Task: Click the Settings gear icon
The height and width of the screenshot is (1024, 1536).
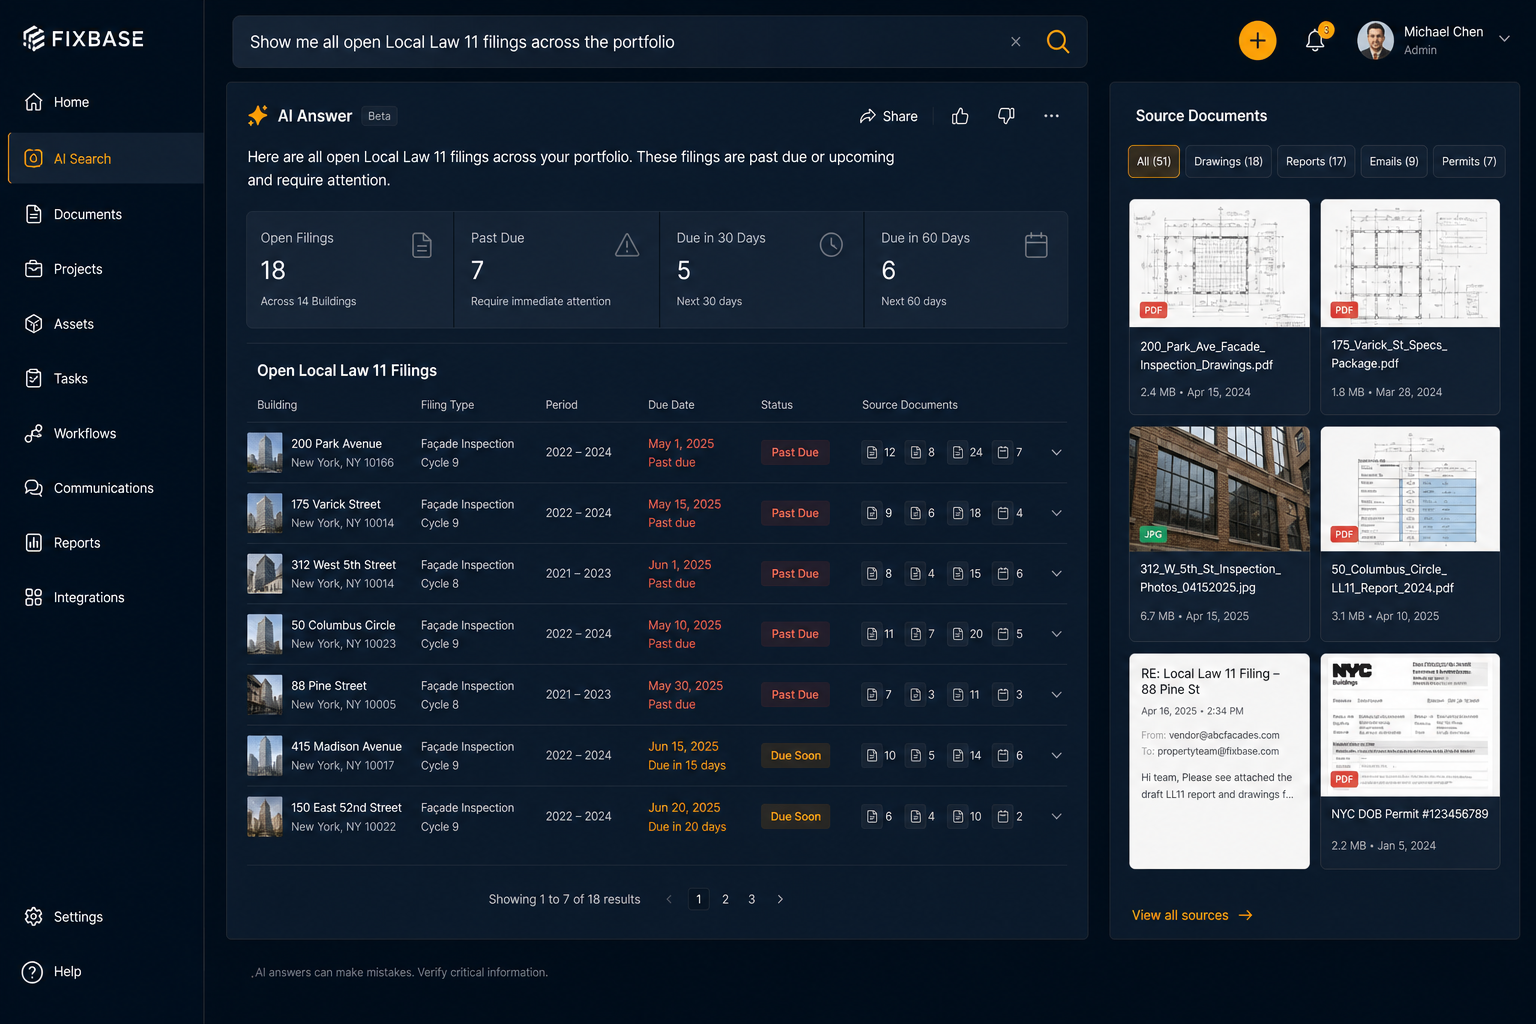Action: [x=34, y=917]
